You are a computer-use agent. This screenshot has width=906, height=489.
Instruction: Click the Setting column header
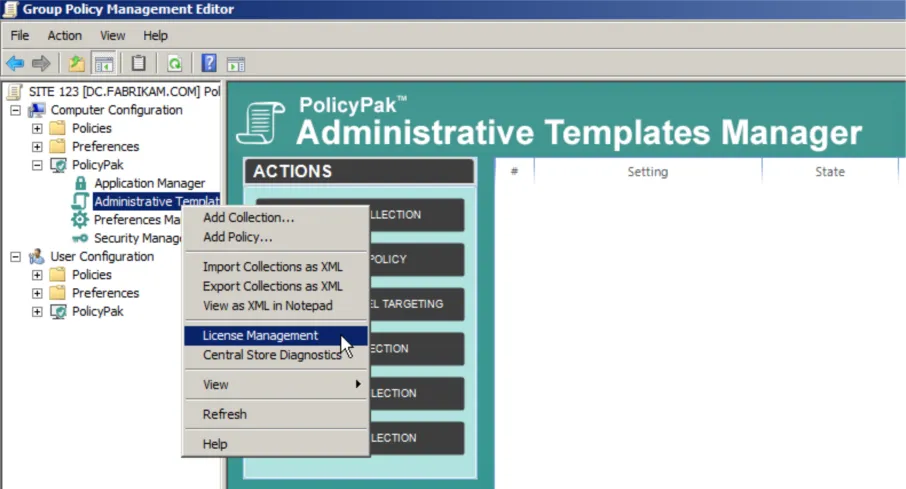pyautogui.click(x=647, y=172)
